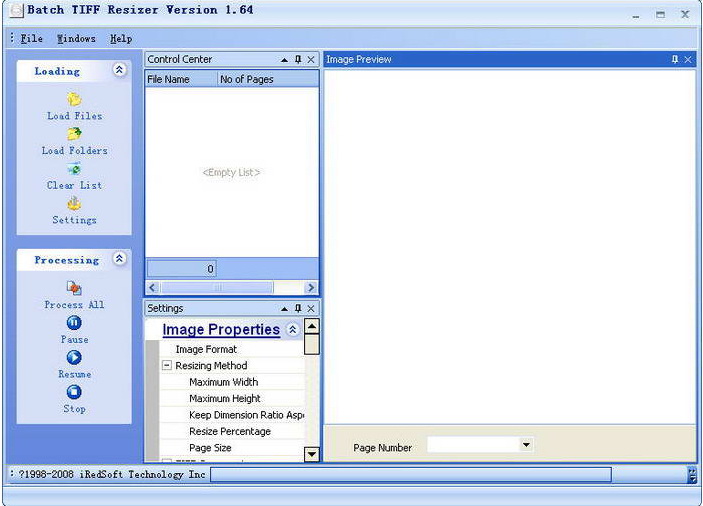Minimize the Batch TIFF Resizer window
The width and height of the screenshot is (703, 506).
(x=636, y=15)
